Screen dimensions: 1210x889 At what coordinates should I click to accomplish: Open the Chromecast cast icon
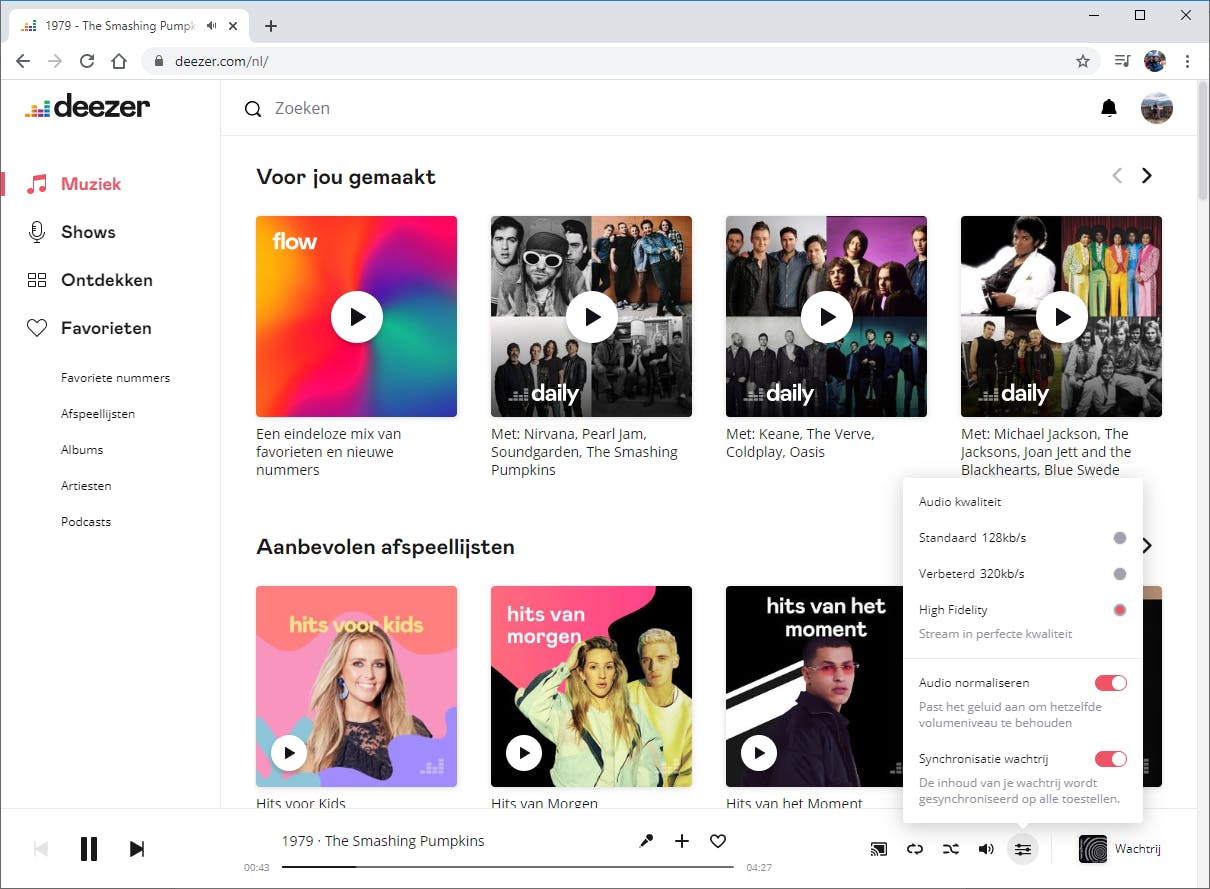(x=879, y=849)
